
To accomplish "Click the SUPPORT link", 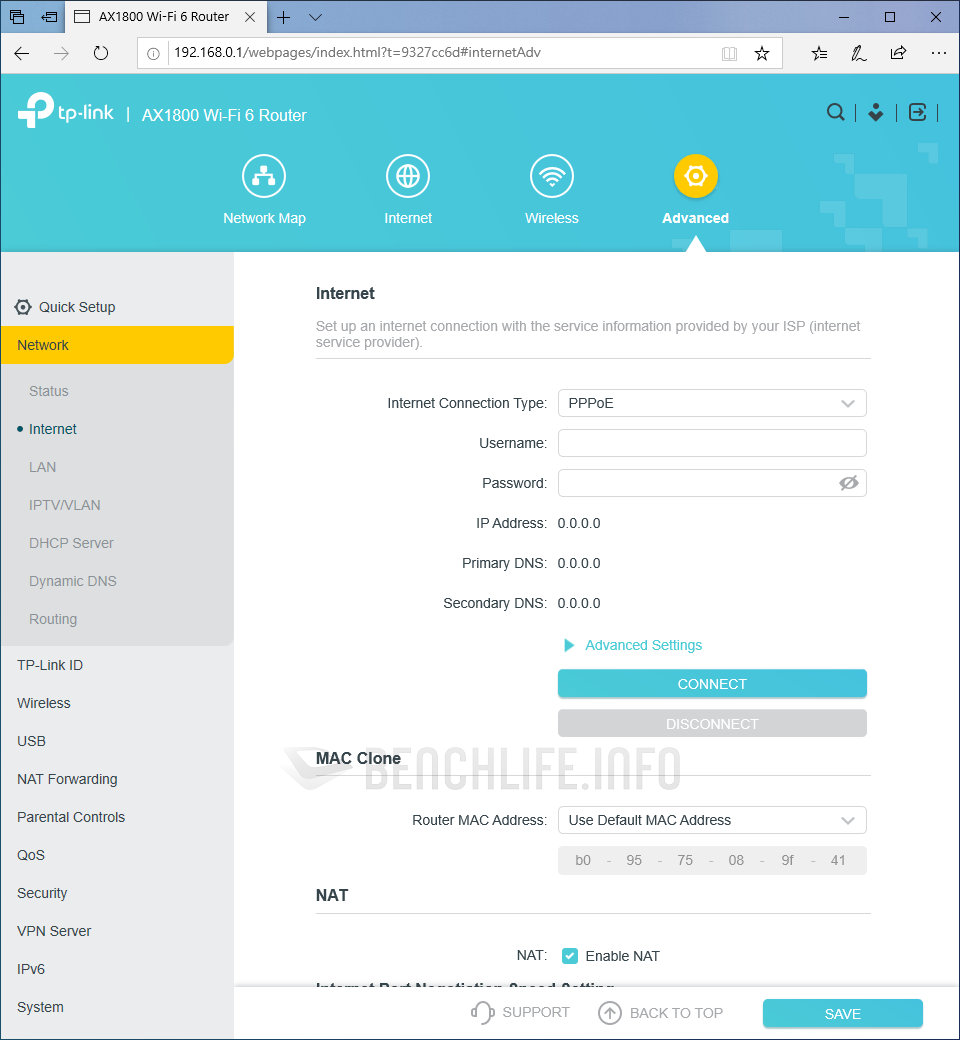I will [x=520, y=1013].
